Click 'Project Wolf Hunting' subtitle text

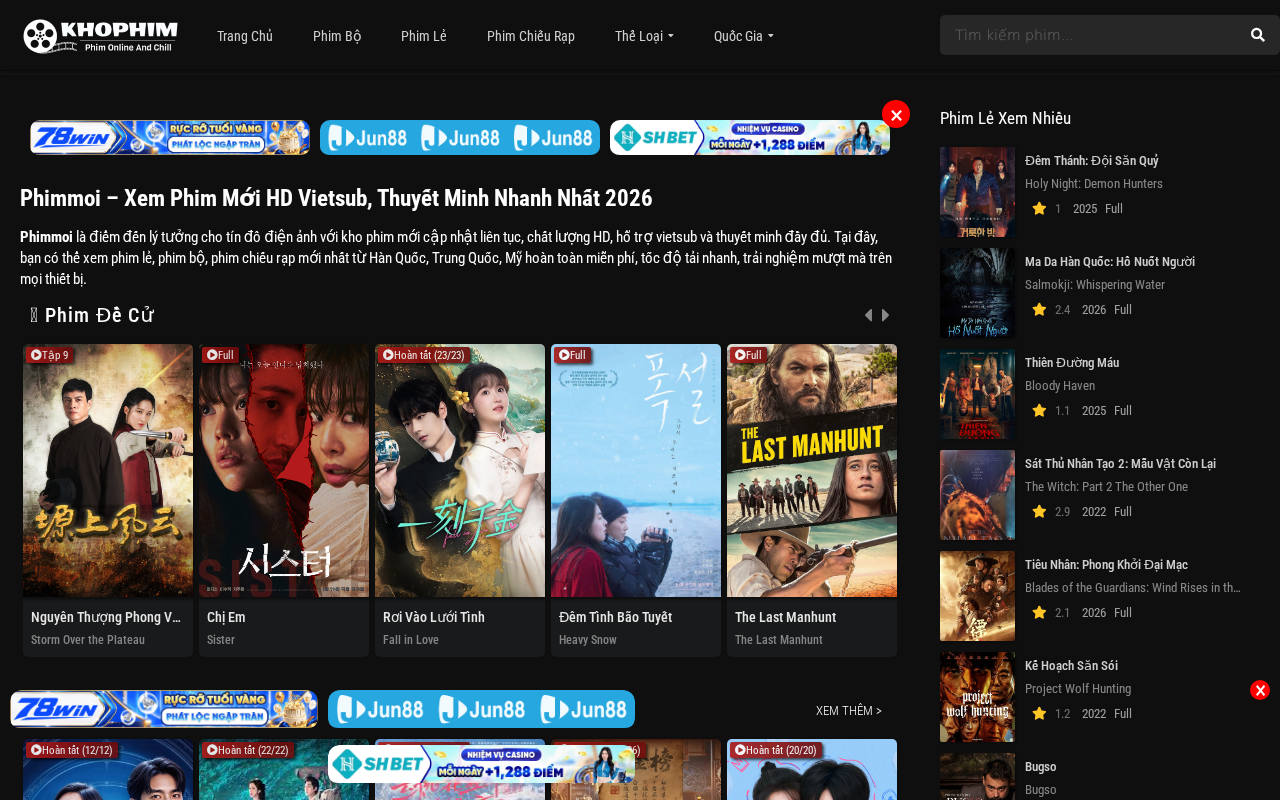(x=1078, y=689)
